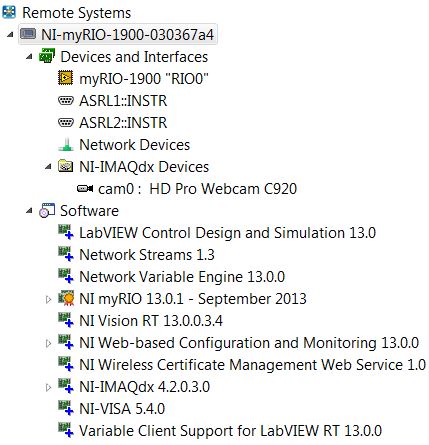429x445 pixels.
Task: Click the cam0 camera icon
Action: (85, 189)
